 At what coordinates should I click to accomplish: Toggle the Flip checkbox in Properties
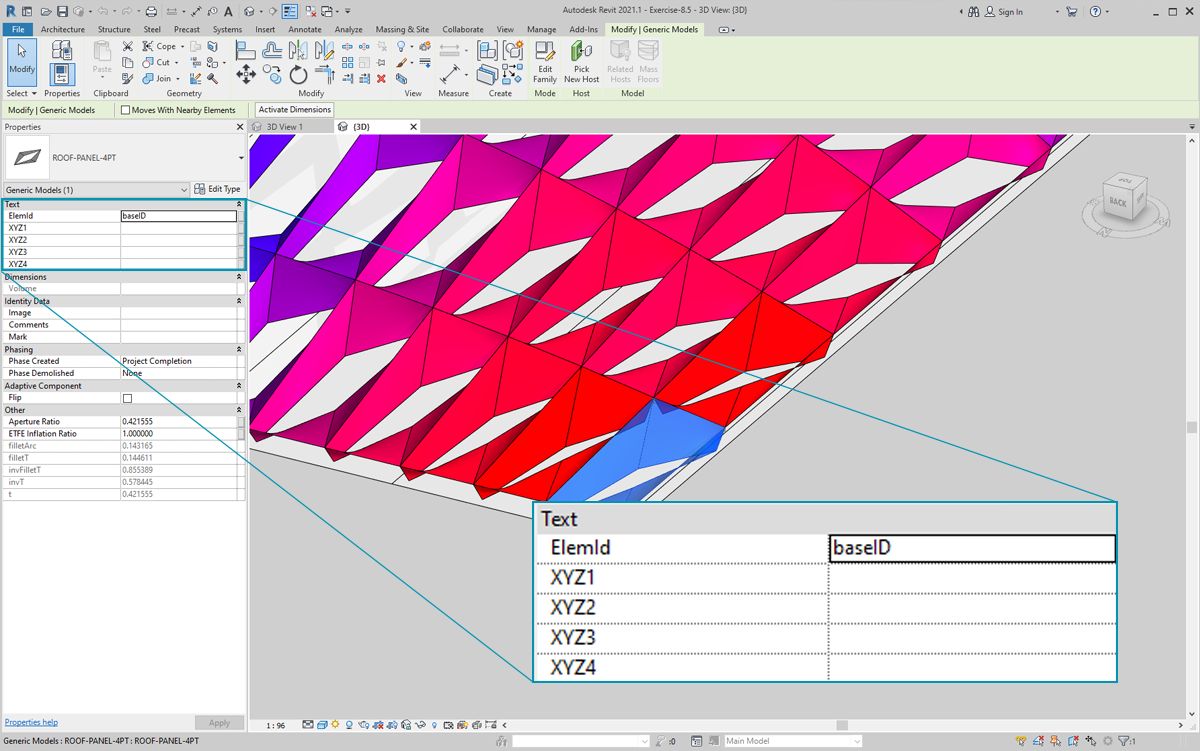point(127,398)
